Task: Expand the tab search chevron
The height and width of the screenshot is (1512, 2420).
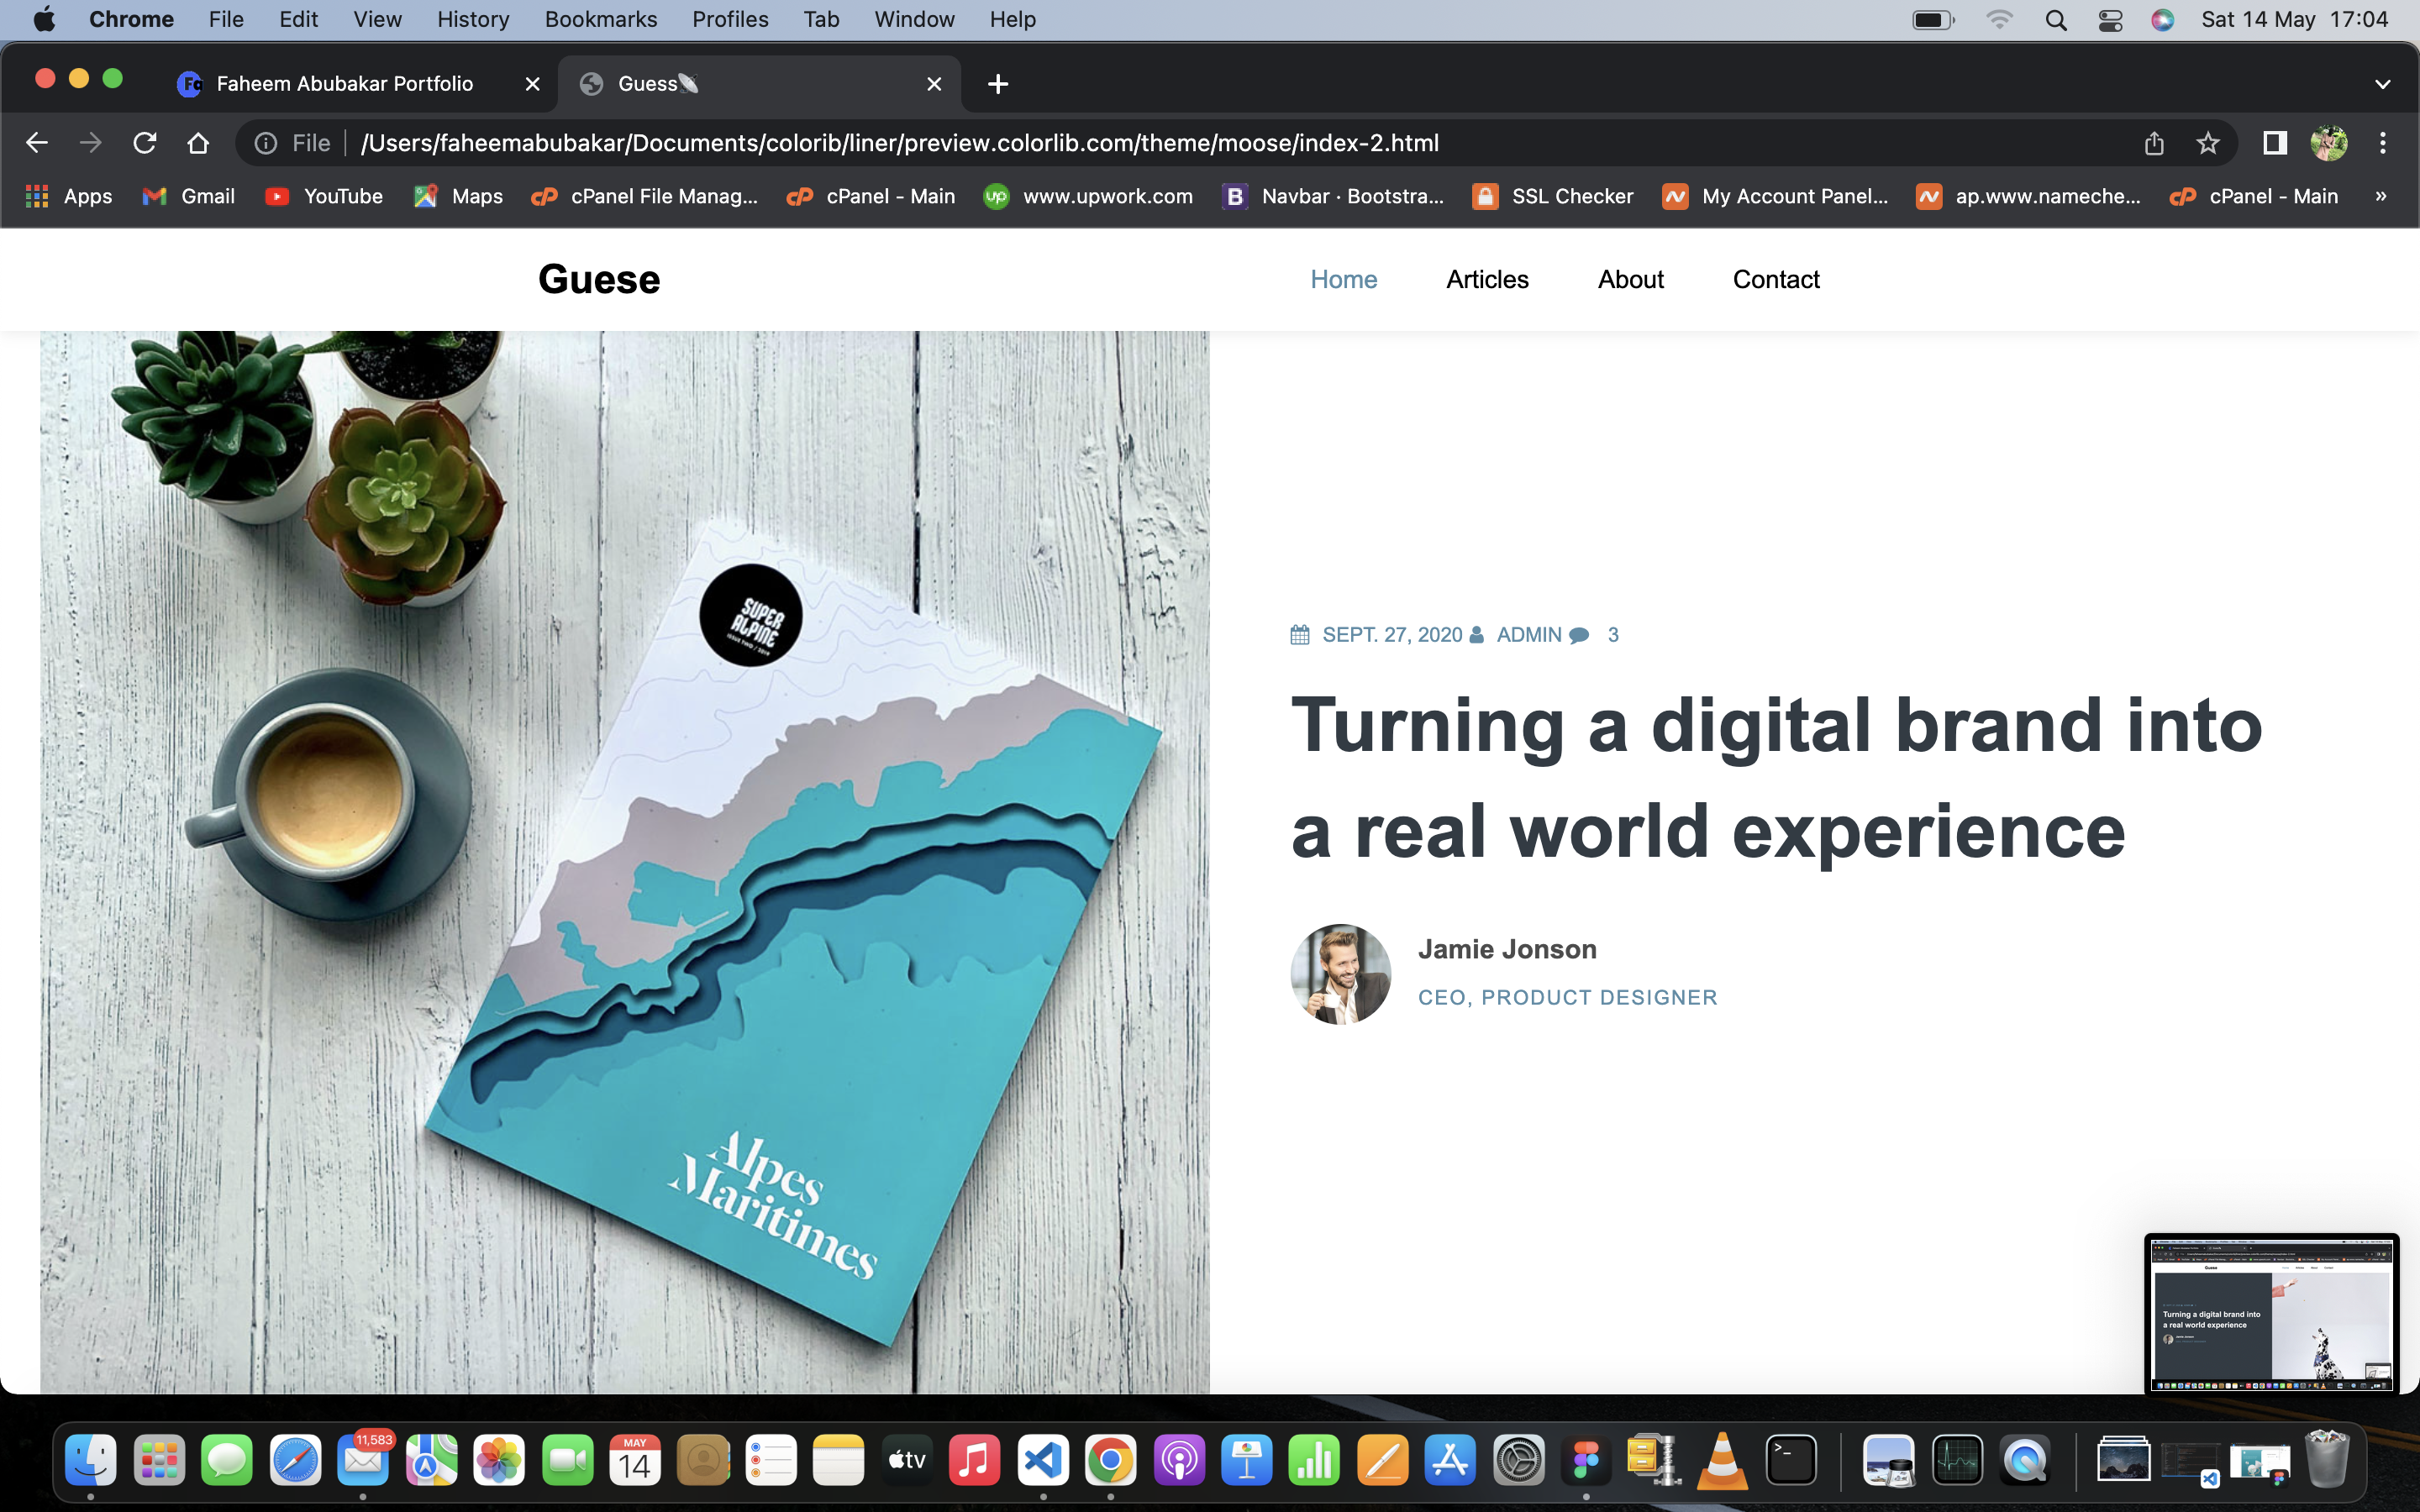Action: pos(2383,84)
